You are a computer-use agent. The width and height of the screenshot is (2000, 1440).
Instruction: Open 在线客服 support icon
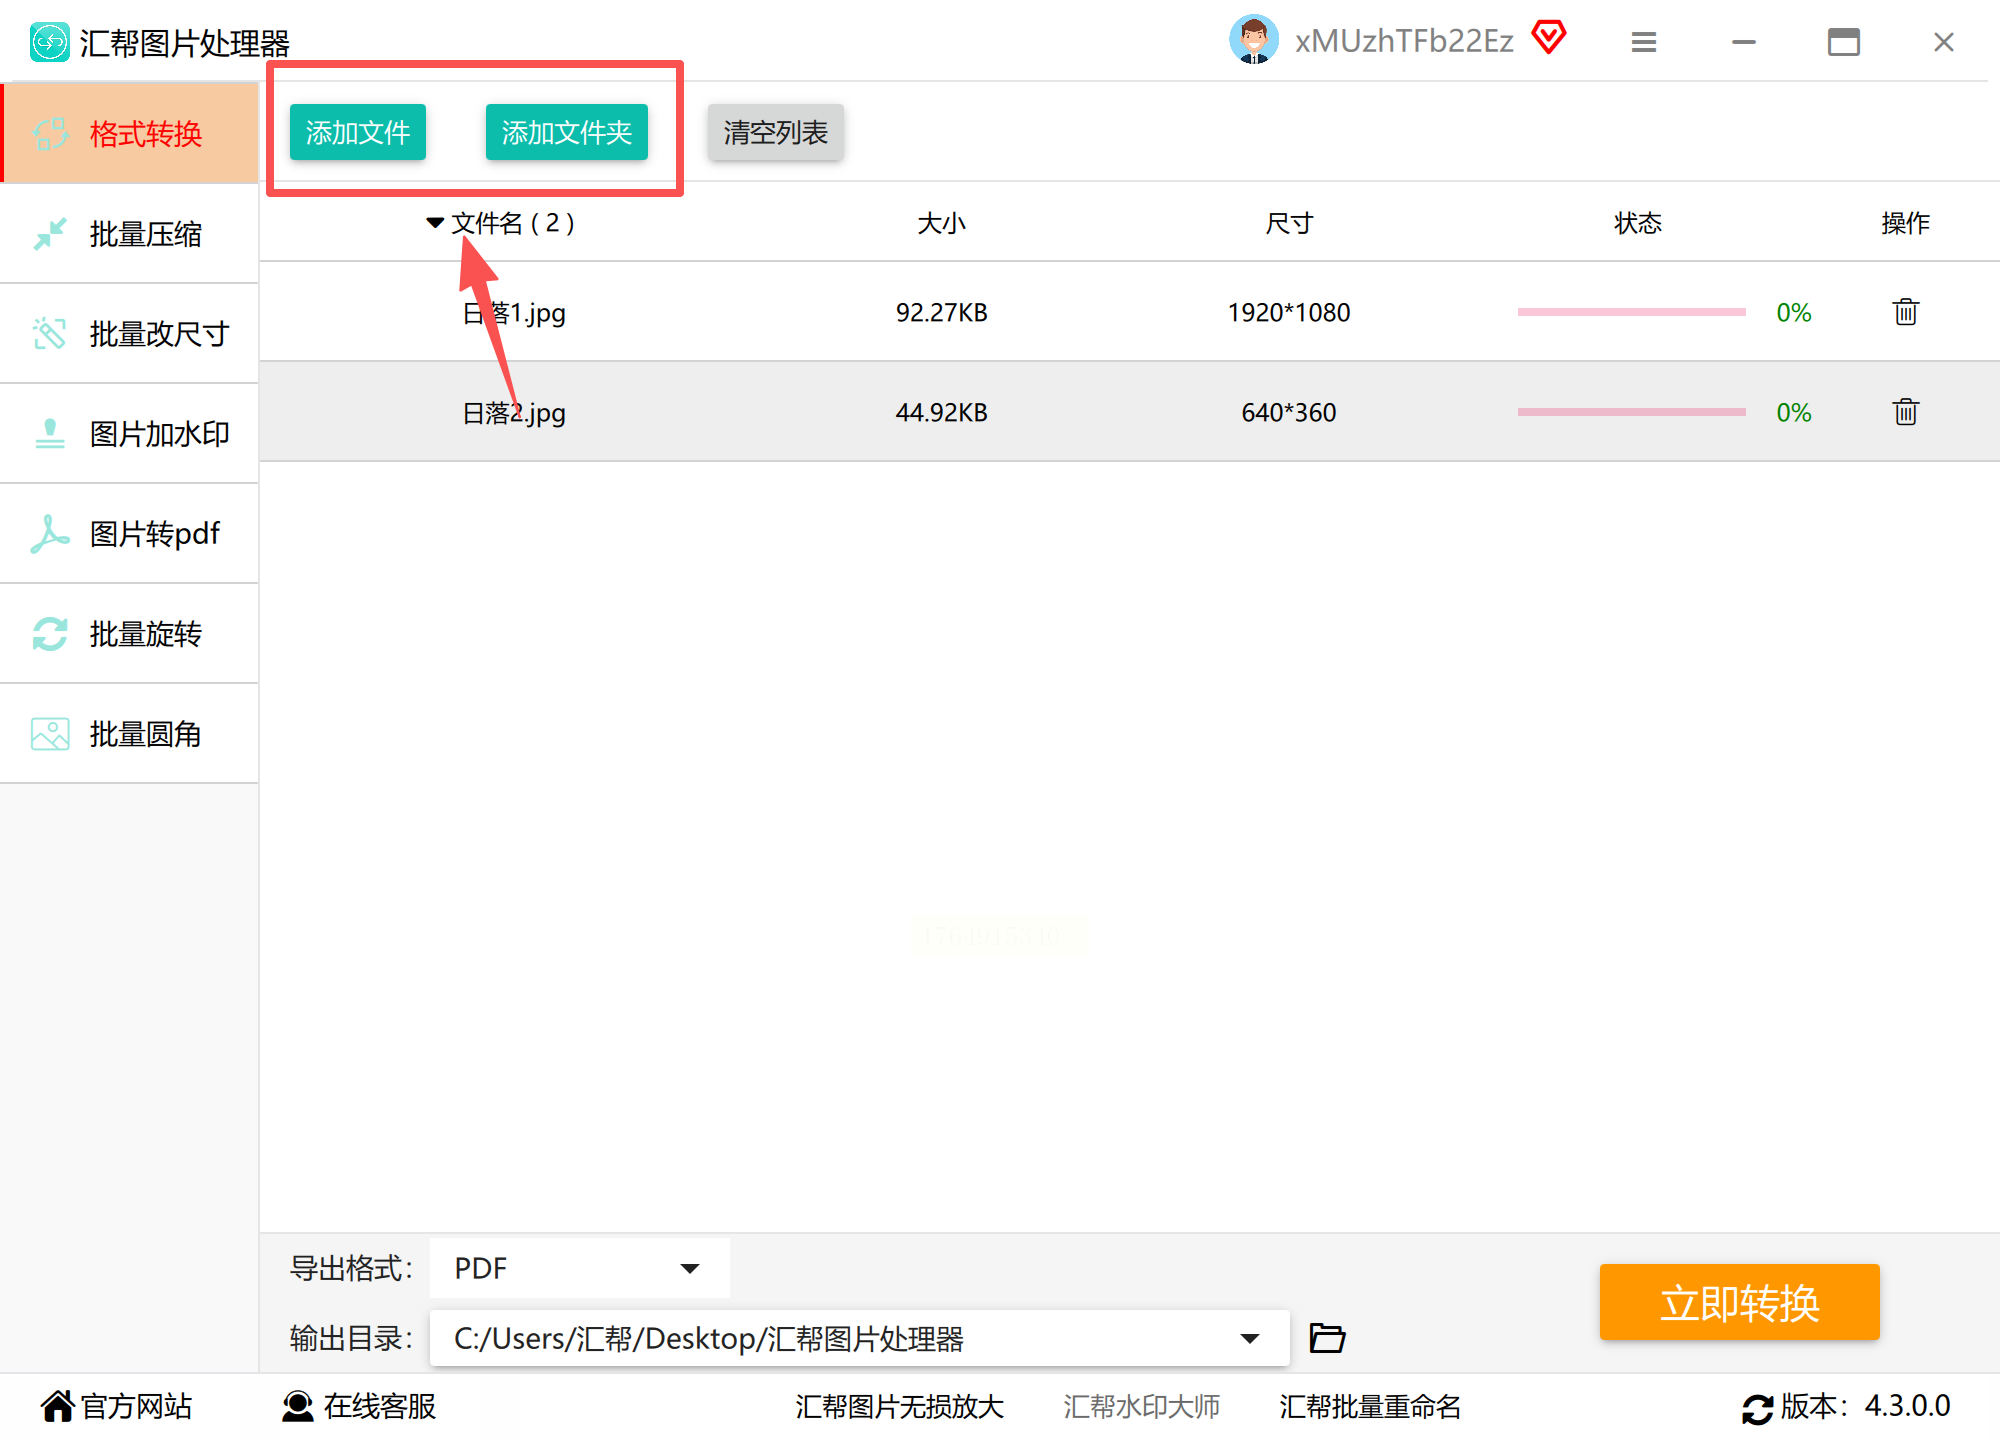point(297,1406)
